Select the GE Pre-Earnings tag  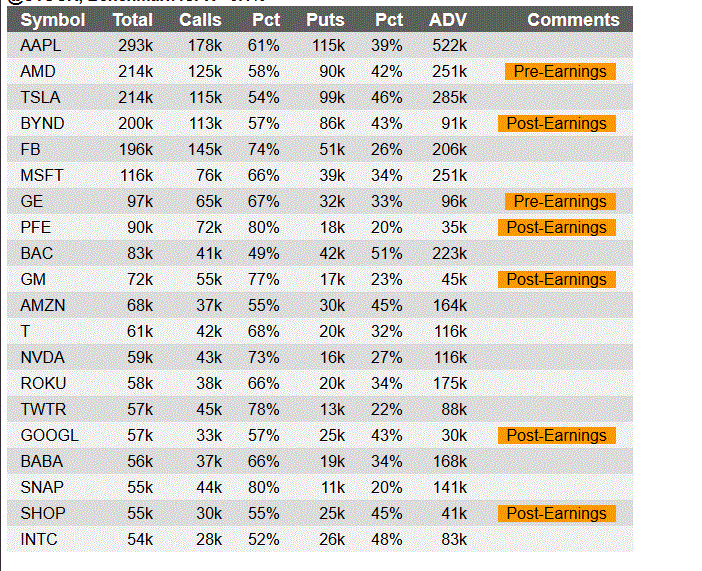point(560,202)
